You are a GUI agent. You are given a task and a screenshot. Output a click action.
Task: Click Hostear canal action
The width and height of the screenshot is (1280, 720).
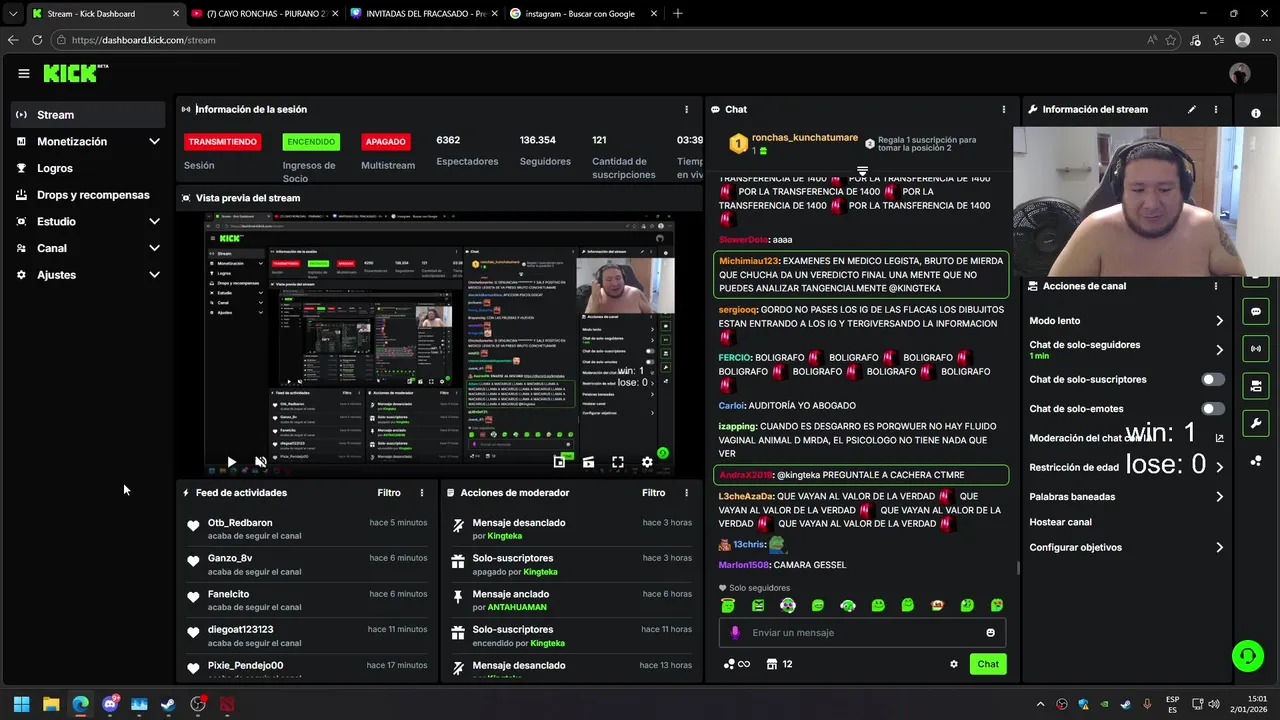pyautogui.click(x=1060, y=522)
